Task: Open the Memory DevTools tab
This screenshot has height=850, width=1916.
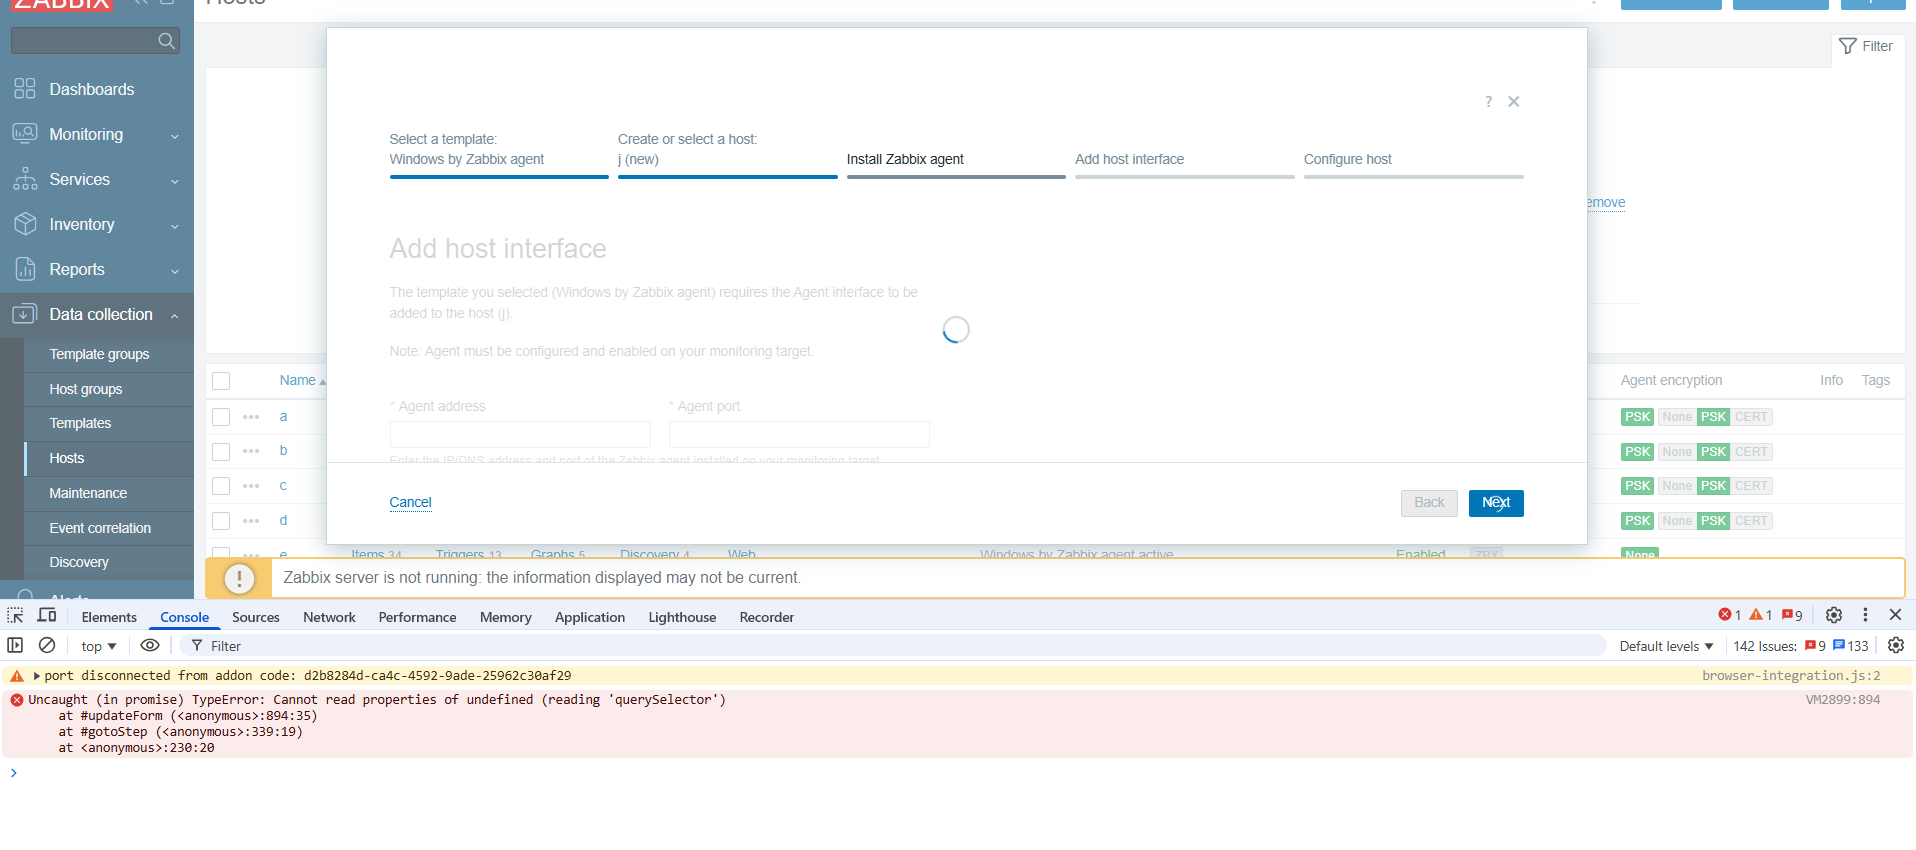Action: [x=505, y=617]
